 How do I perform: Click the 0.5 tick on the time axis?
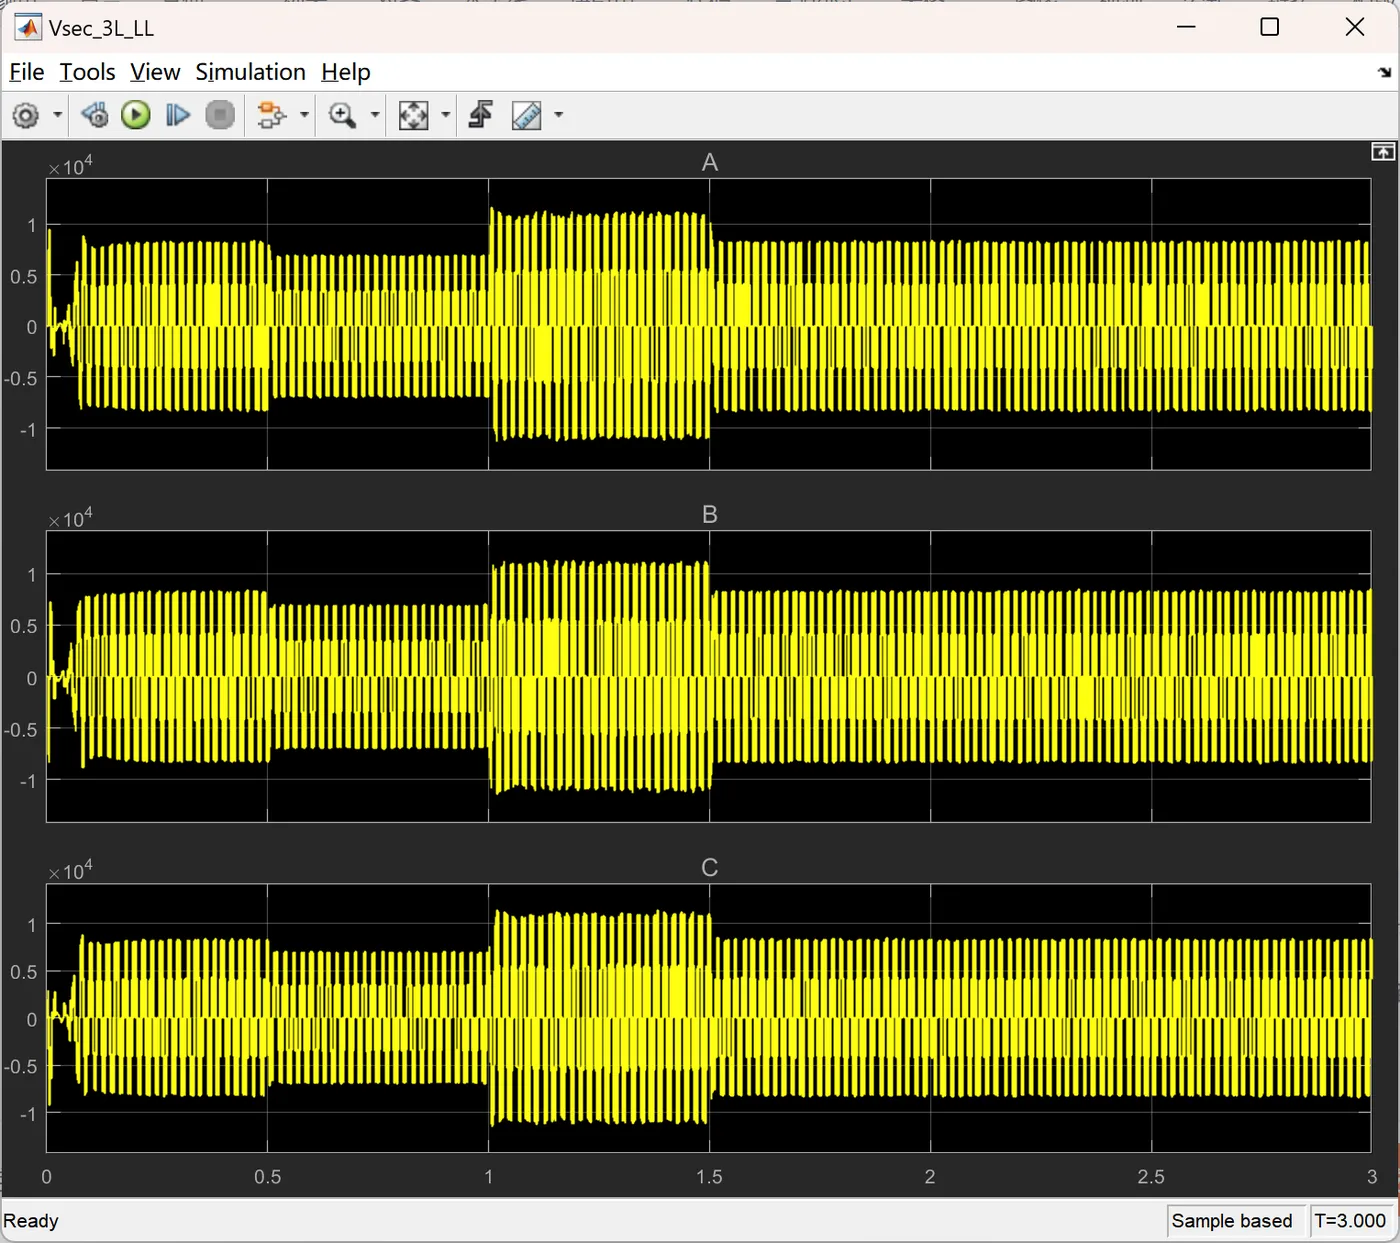[267, 1177]
